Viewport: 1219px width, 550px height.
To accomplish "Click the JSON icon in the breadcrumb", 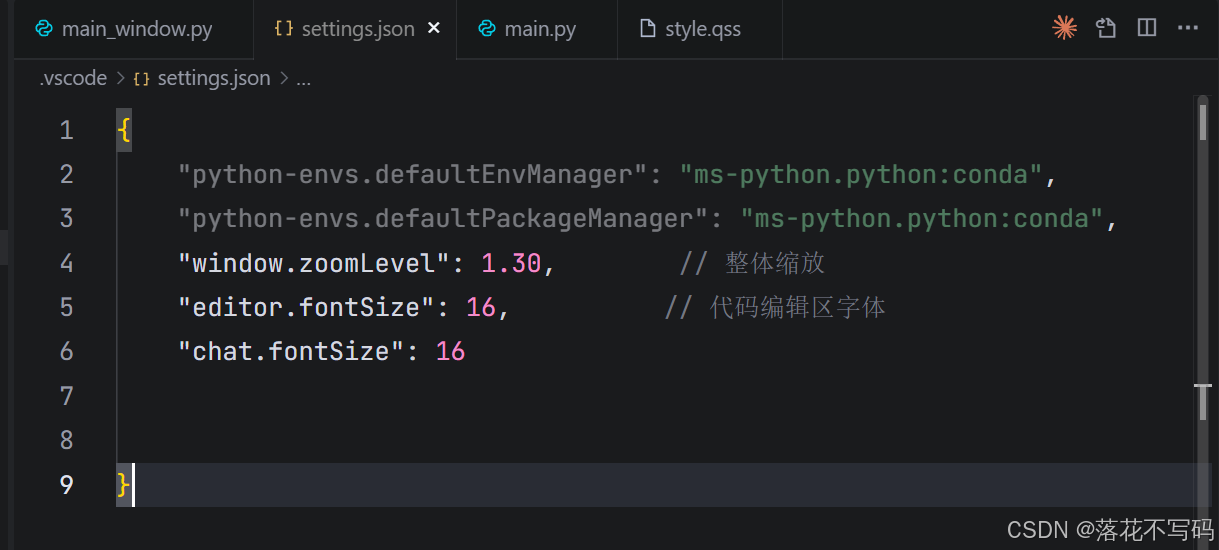I will [141, 78].
